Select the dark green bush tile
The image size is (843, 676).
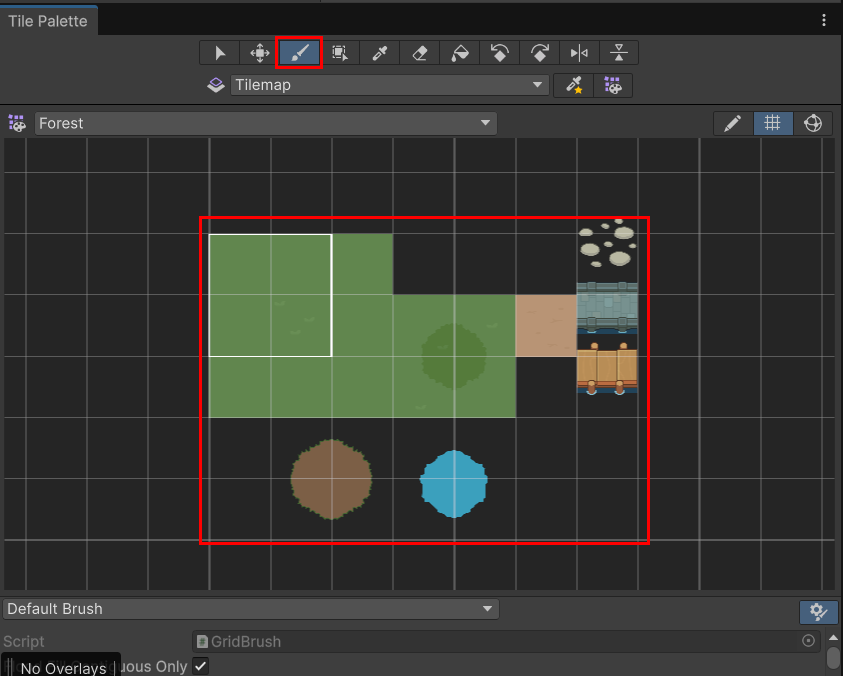pyautogui.click(x=454, y=356)
